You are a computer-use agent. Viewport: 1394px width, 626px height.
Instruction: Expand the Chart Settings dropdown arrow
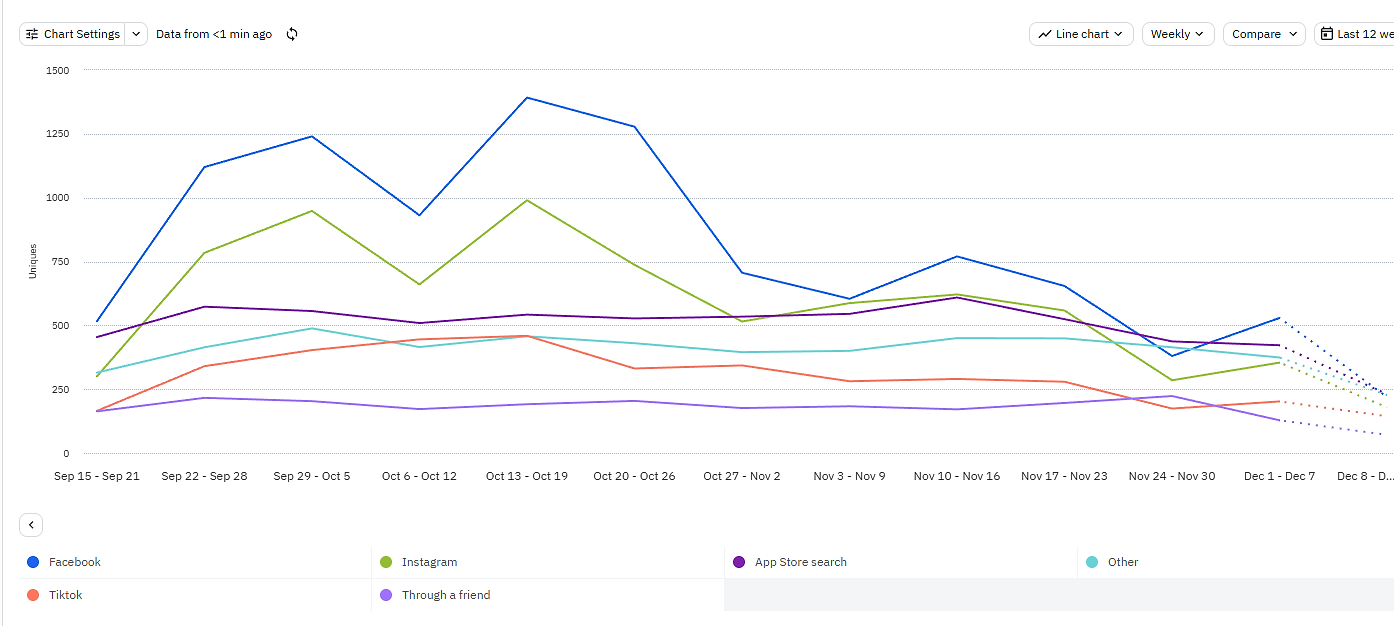coord(136,34)
